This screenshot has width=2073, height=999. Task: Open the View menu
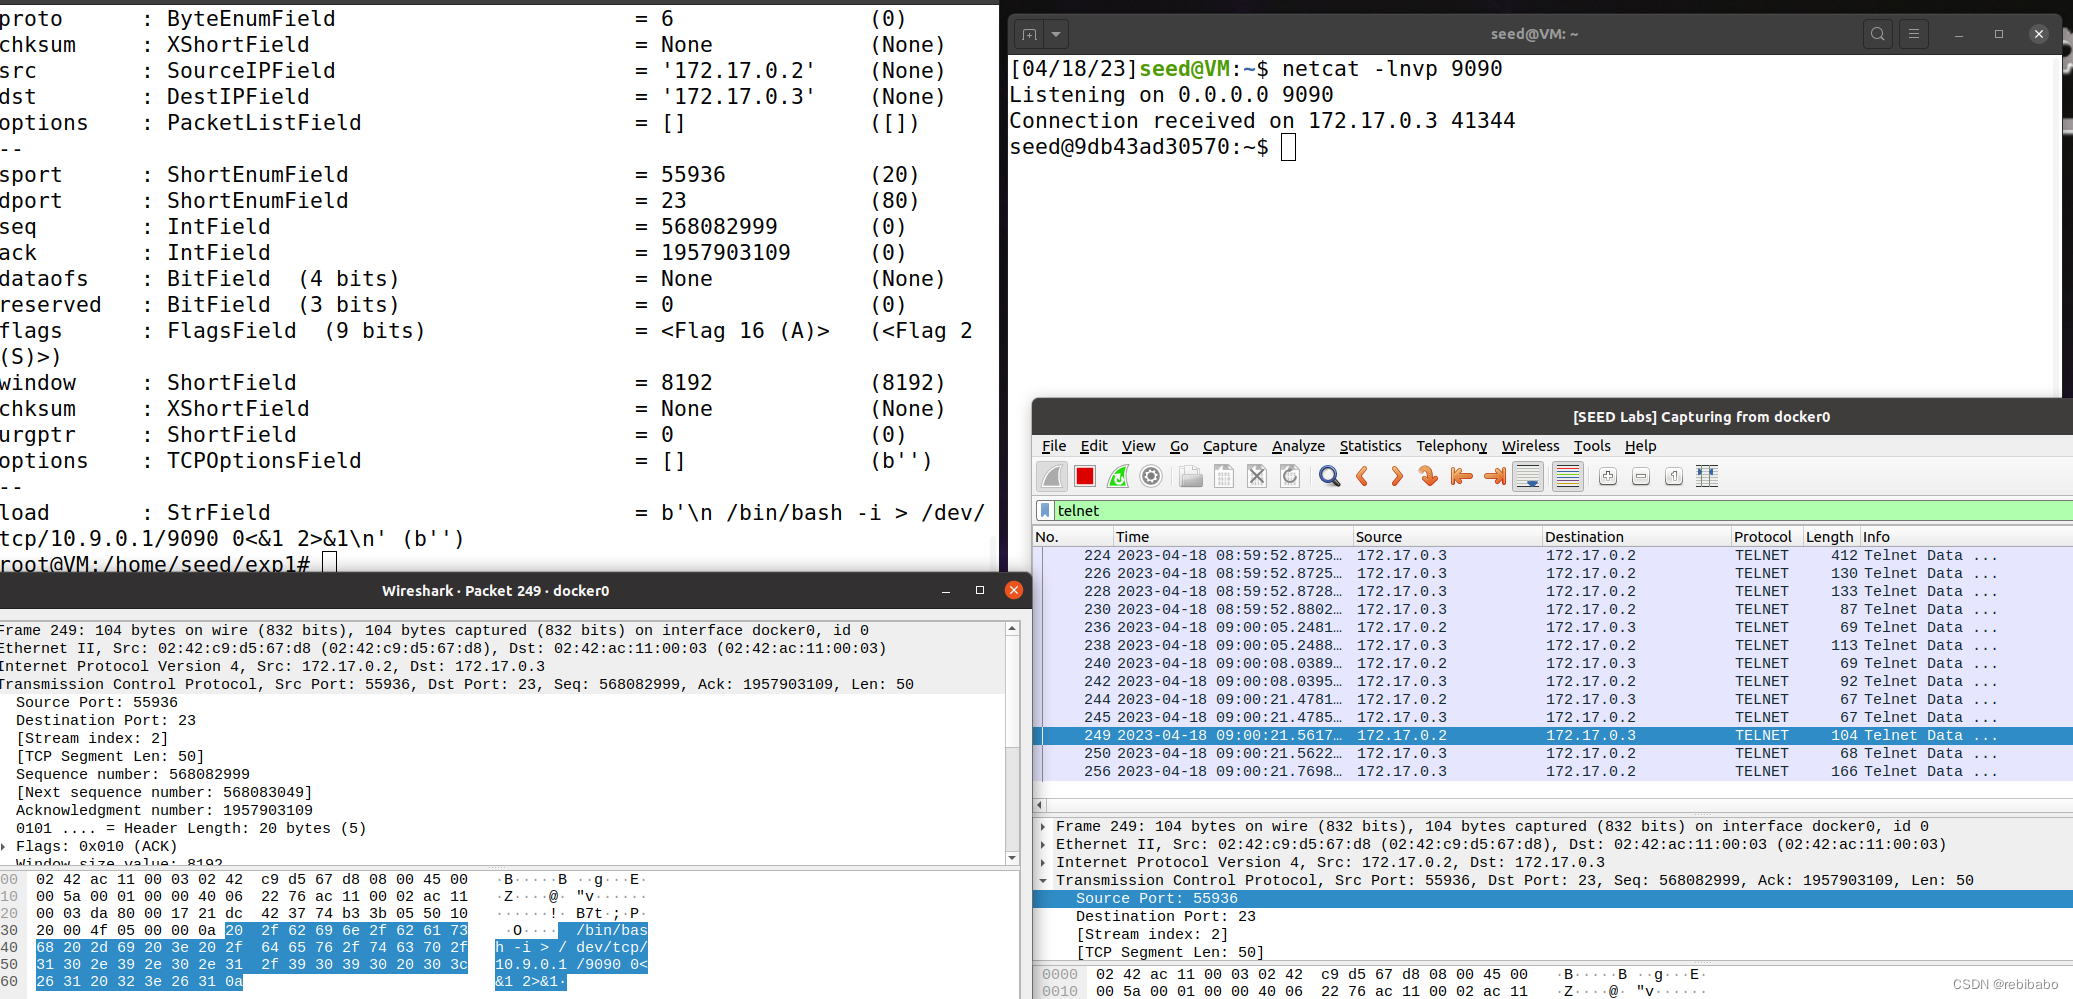click(1138, 446)
